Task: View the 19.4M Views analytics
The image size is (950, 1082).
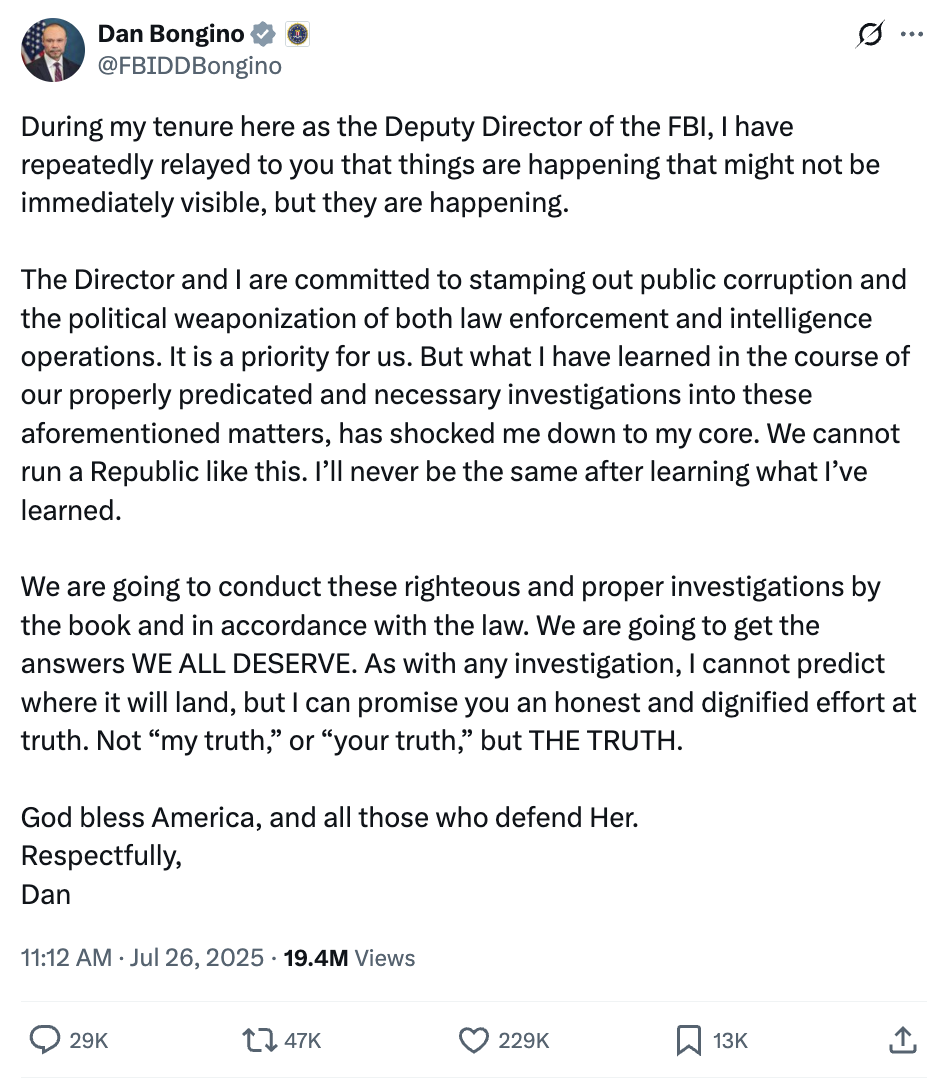Action: point(349,958)
